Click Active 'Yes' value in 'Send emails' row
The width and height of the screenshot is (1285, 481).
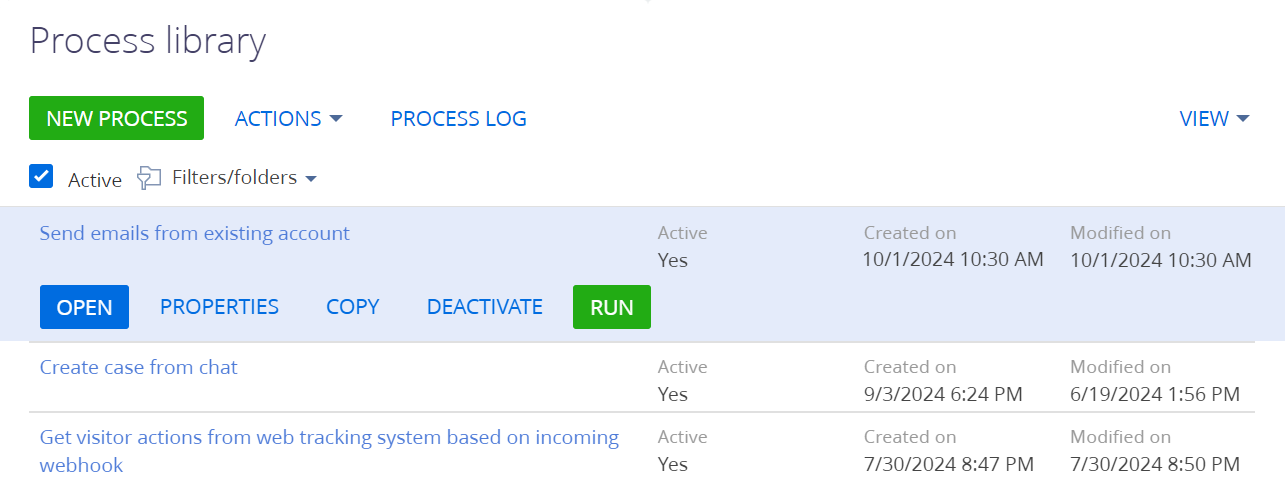[673, 260]
